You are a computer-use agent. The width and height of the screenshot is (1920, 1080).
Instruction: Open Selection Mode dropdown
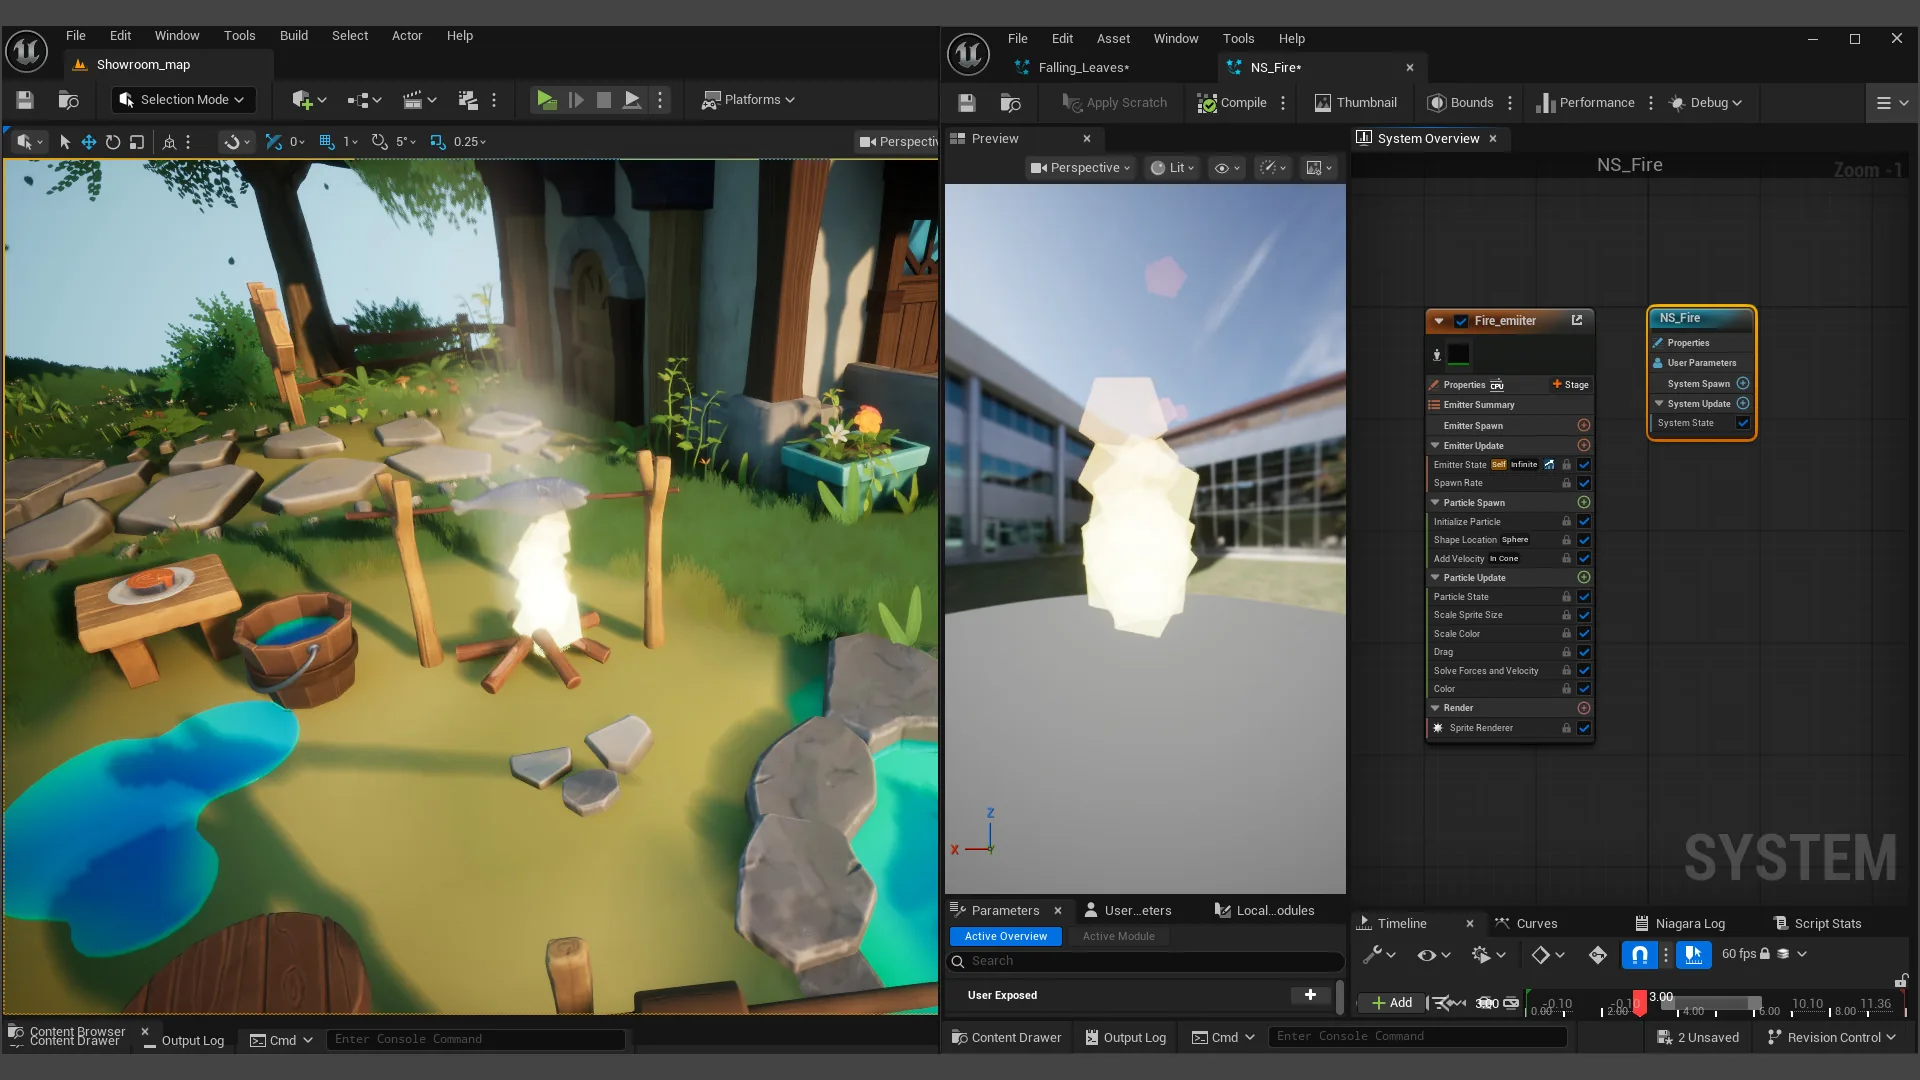coord(182,100)
